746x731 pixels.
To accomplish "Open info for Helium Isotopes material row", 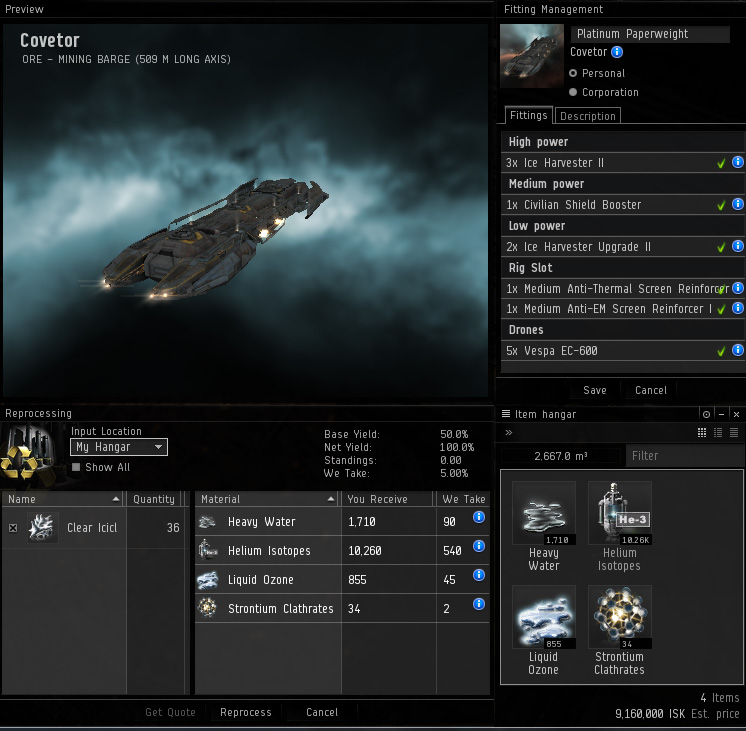I will pos(479,546).
